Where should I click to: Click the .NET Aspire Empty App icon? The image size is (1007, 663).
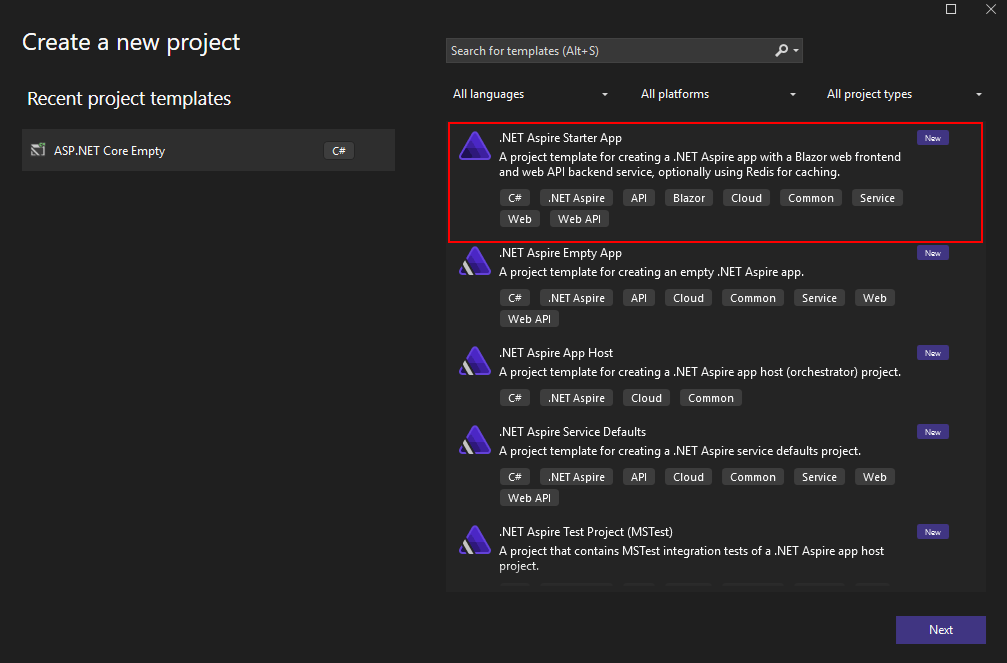coord(474,262)
